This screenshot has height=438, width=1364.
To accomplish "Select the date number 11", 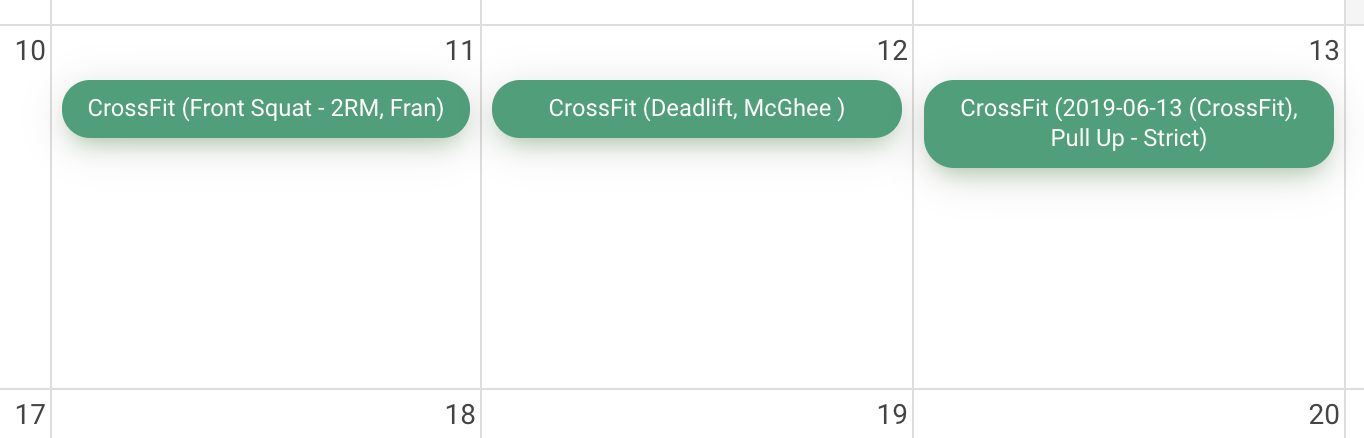I will [x=460, y=50].
